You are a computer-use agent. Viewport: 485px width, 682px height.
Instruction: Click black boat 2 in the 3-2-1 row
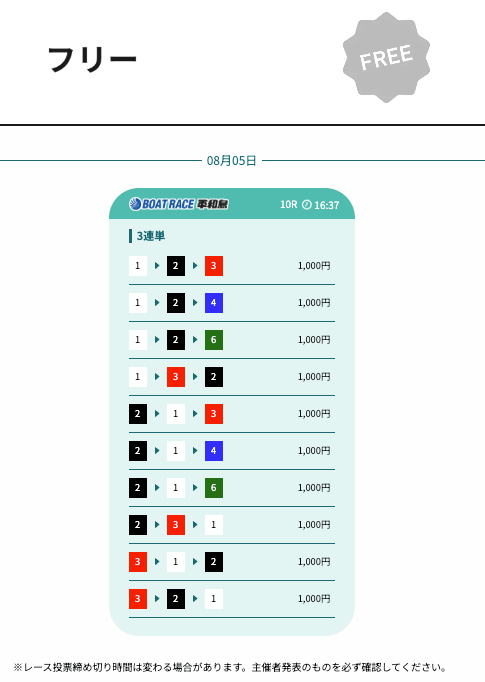pos(176,598)
